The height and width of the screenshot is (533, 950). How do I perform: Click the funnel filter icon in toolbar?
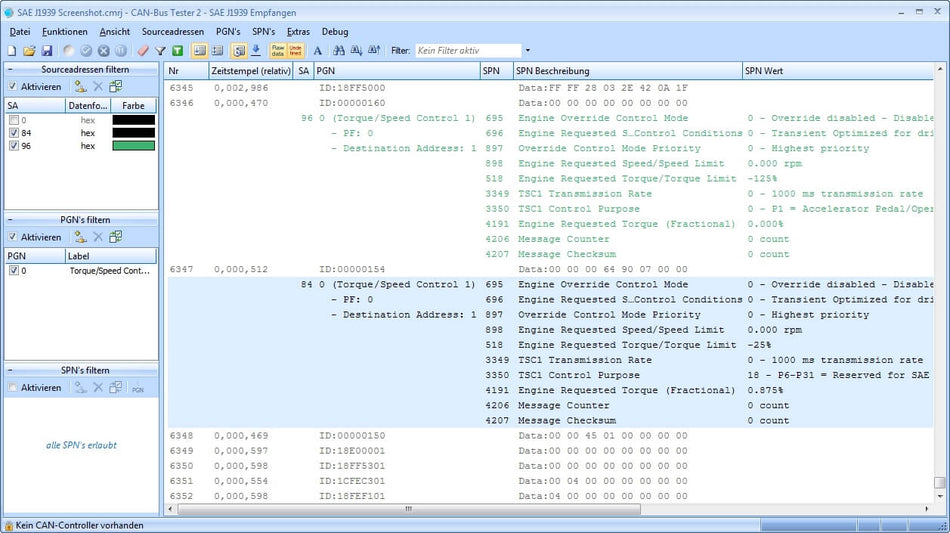160,50
